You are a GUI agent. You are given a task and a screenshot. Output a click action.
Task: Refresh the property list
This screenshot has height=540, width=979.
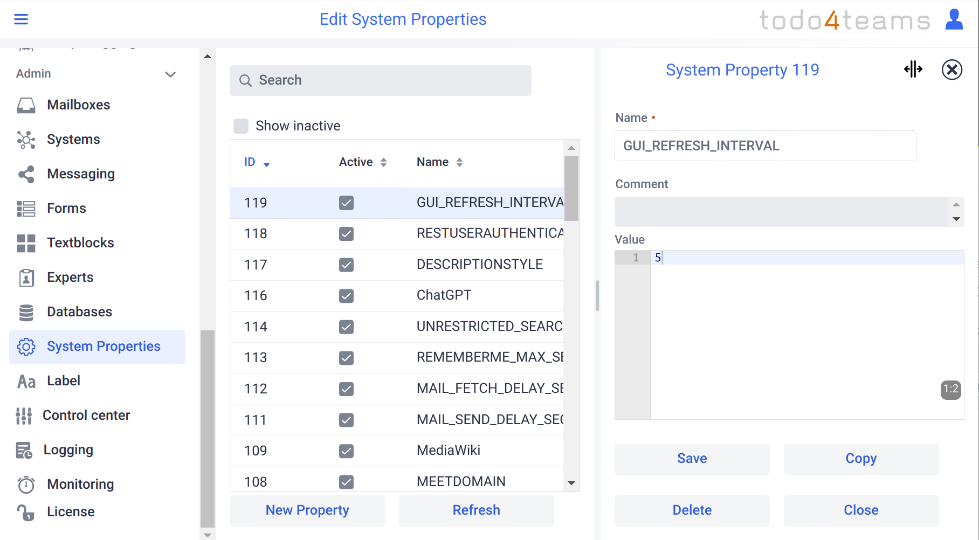pyautogui.click(x=476, y=511)
